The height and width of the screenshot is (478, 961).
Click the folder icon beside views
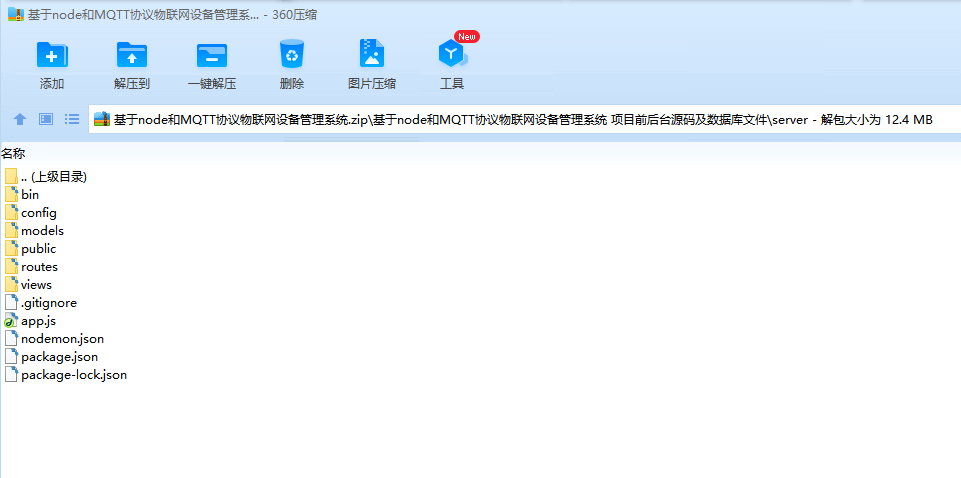[12, 284]
